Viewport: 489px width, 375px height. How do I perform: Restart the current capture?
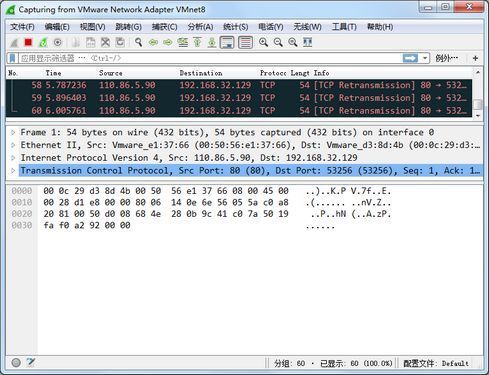coord(43,42)
